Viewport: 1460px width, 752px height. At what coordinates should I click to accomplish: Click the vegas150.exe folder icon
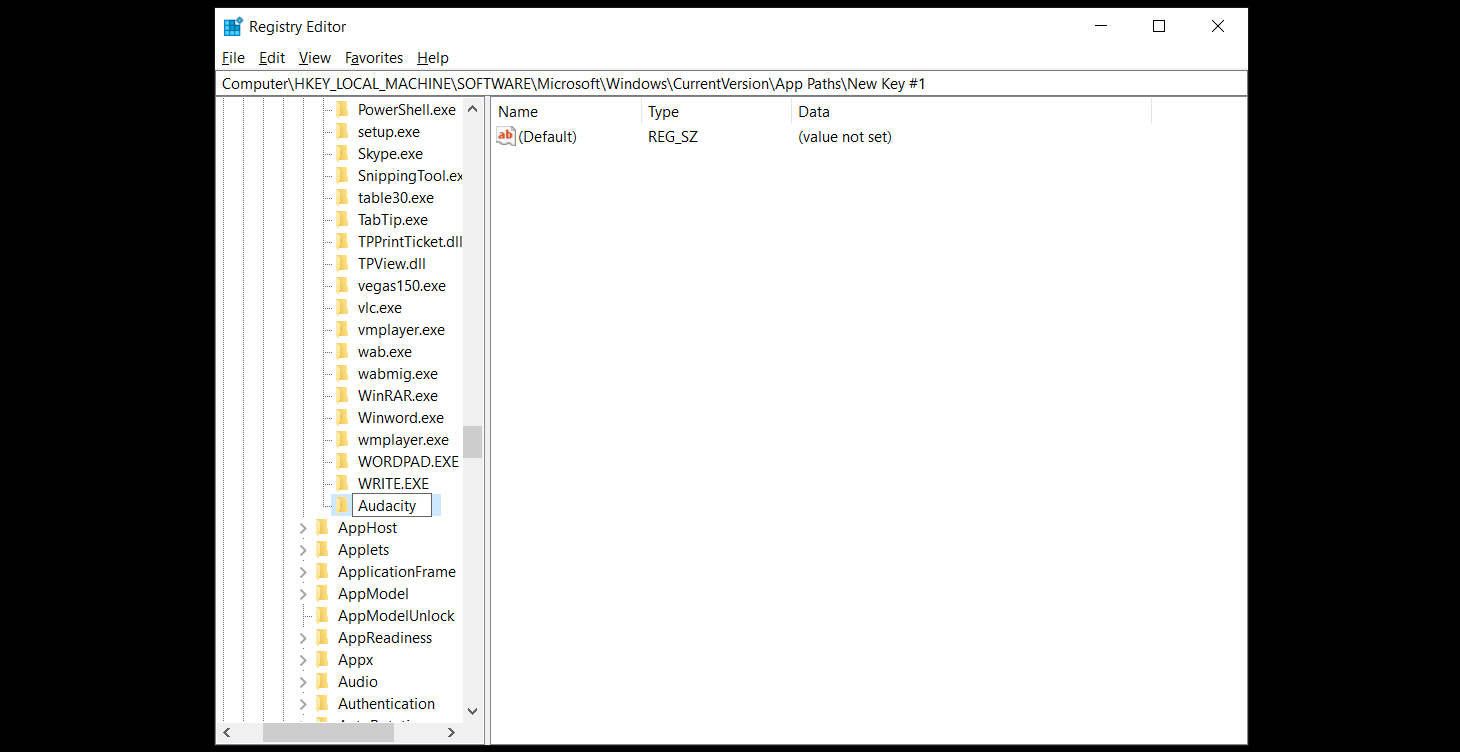(342, 286)
